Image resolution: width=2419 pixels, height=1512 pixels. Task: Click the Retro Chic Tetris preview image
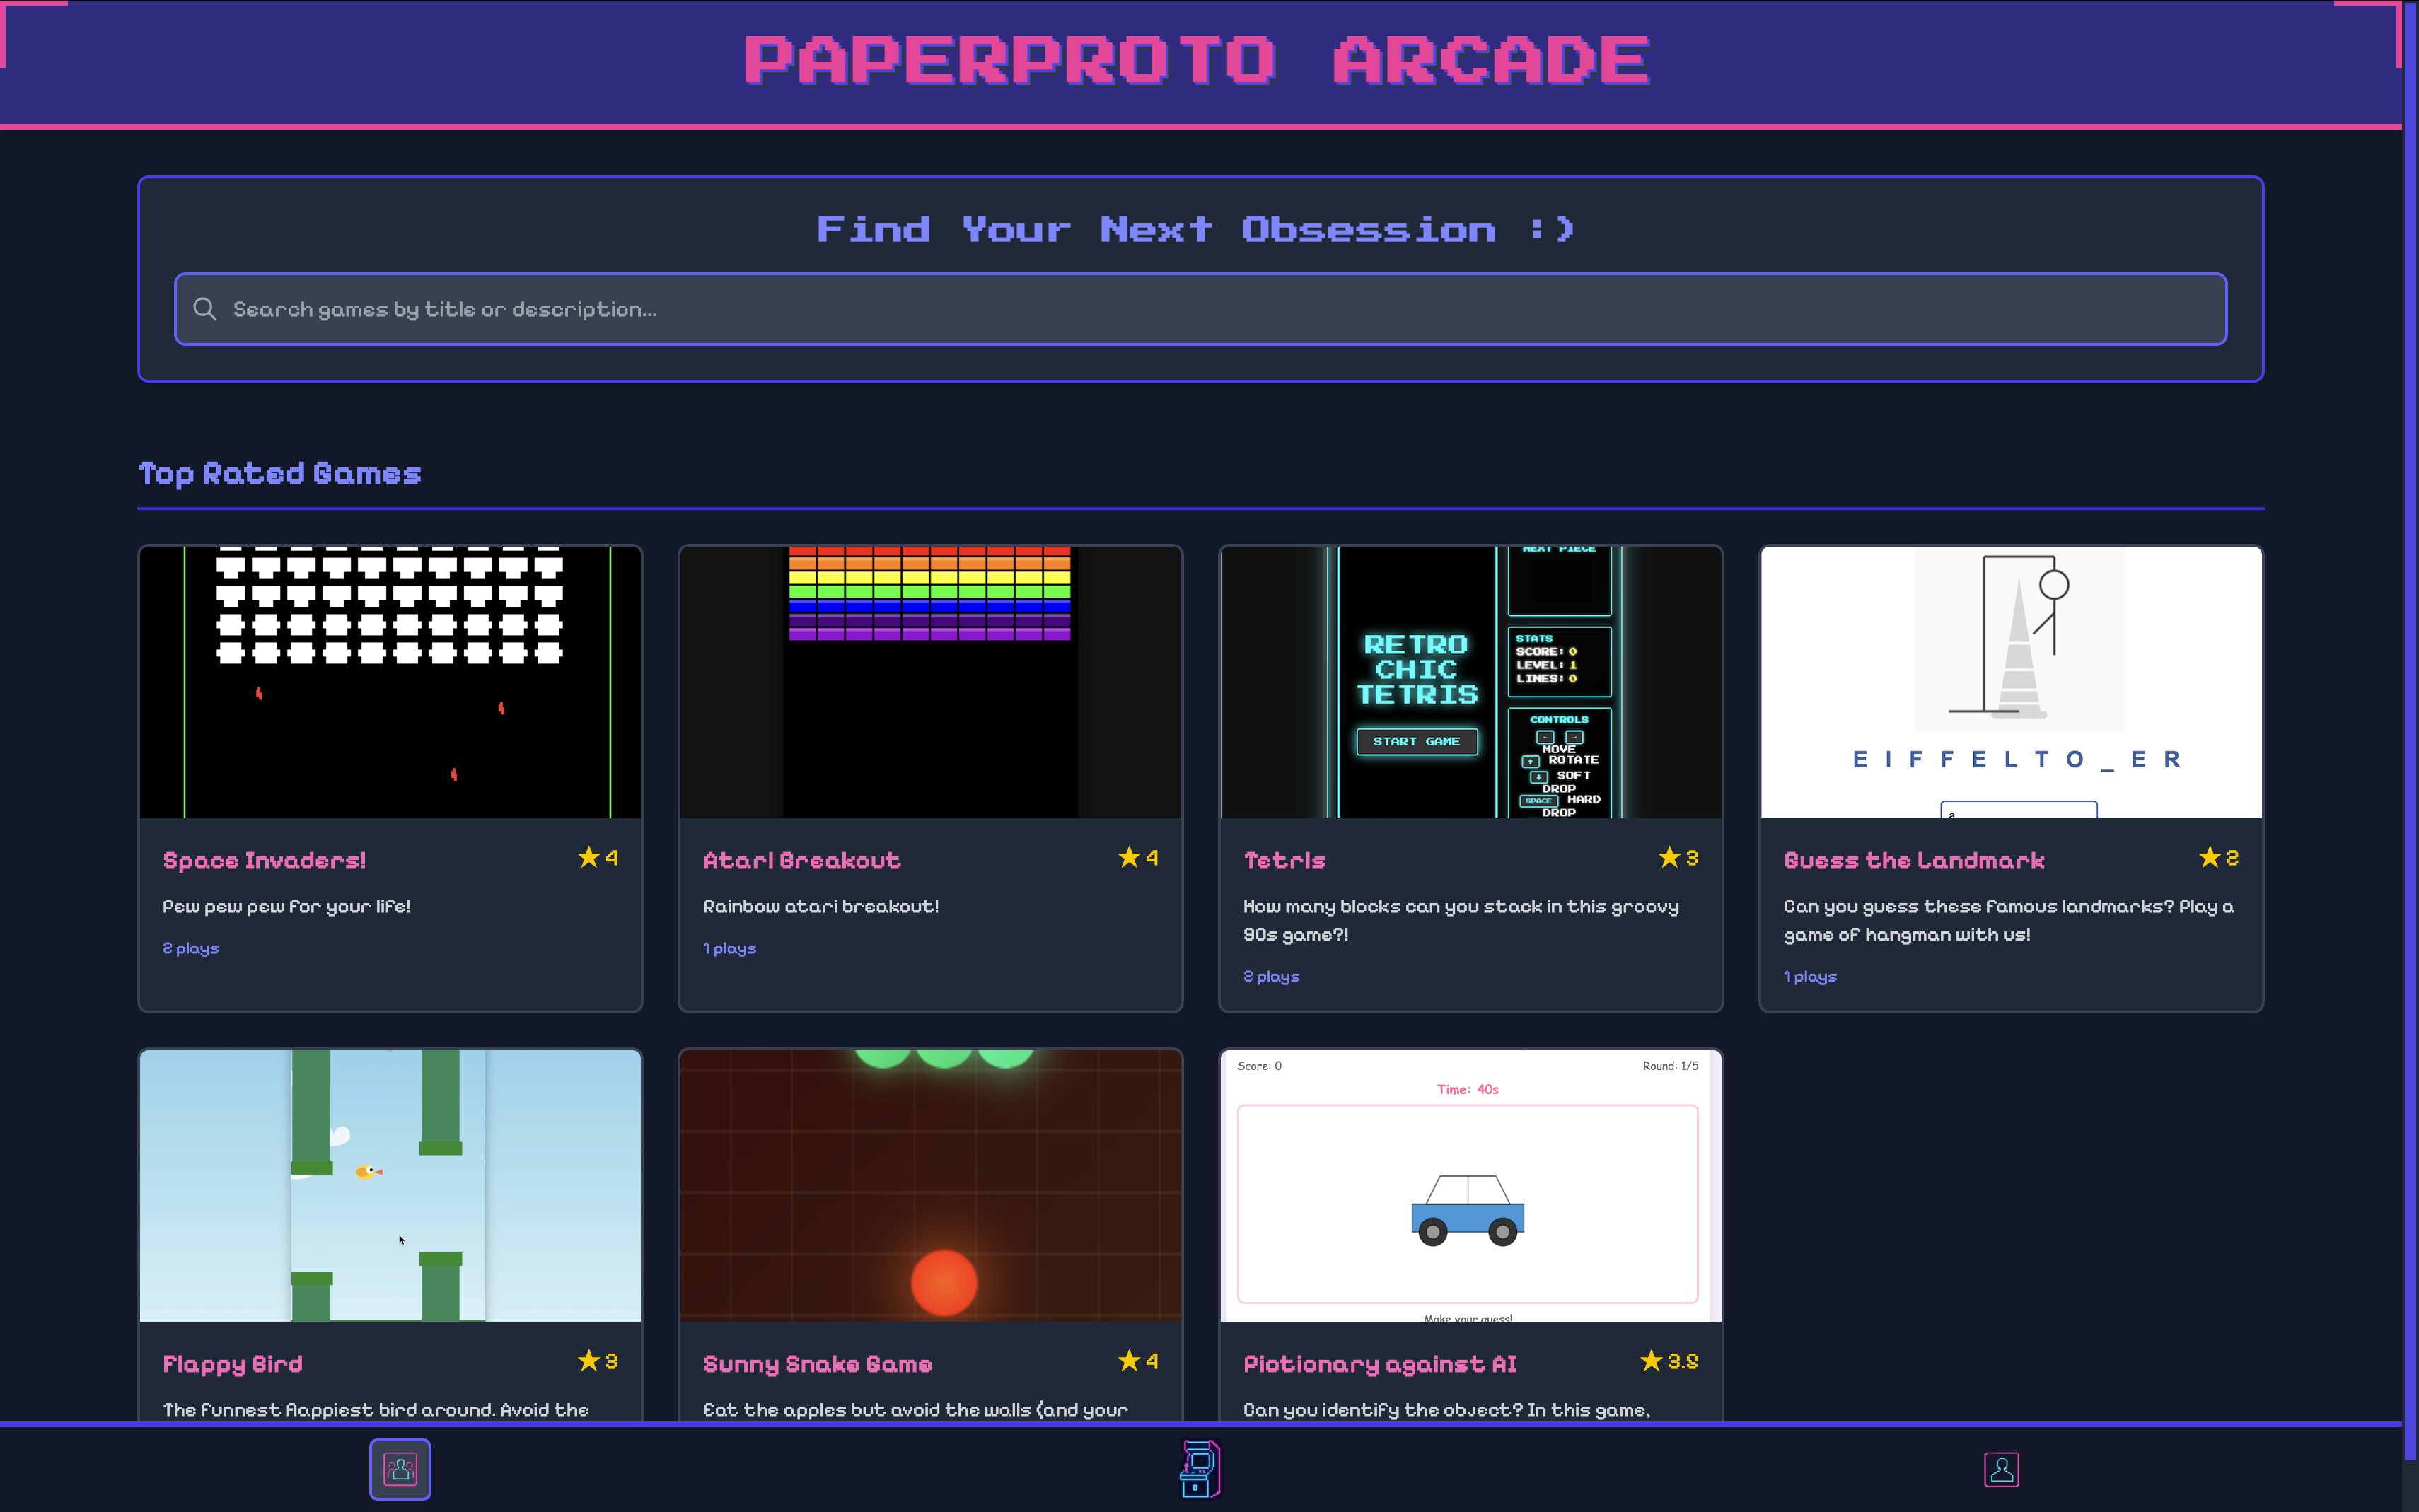[x=1470, y=682]
